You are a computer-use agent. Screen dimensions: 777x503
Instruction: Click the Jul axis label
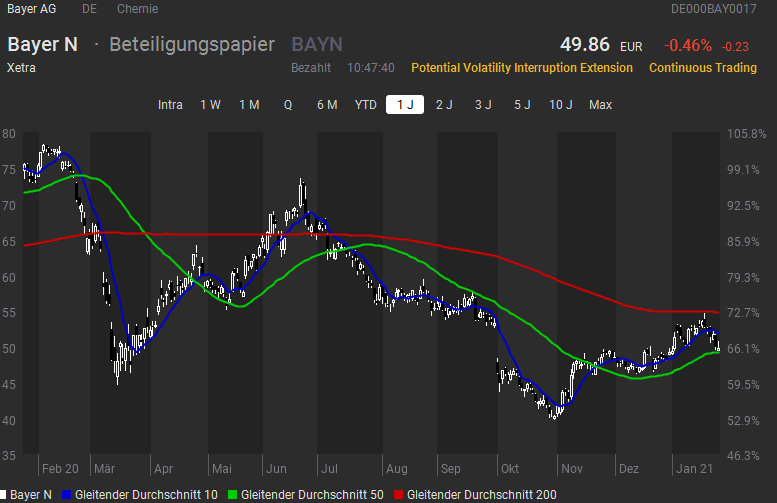[x=329, y=469]
